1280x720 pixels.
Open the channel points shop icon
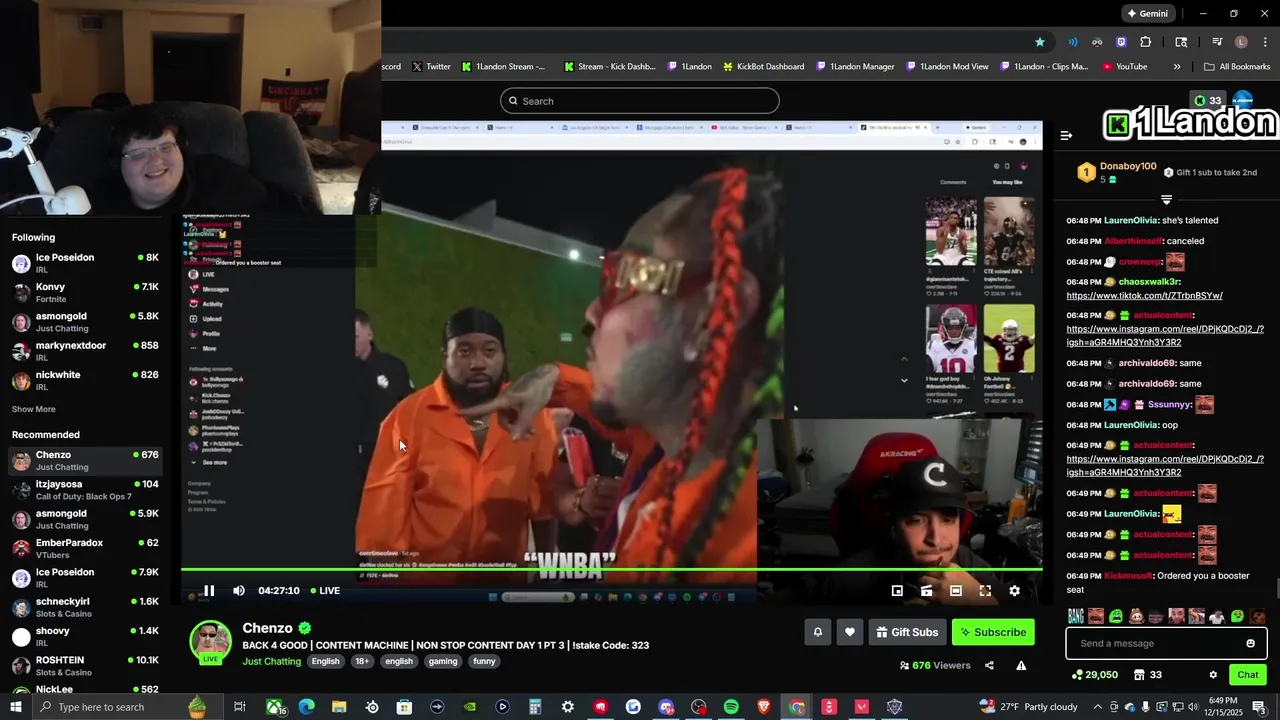(x=1139, y=675)
